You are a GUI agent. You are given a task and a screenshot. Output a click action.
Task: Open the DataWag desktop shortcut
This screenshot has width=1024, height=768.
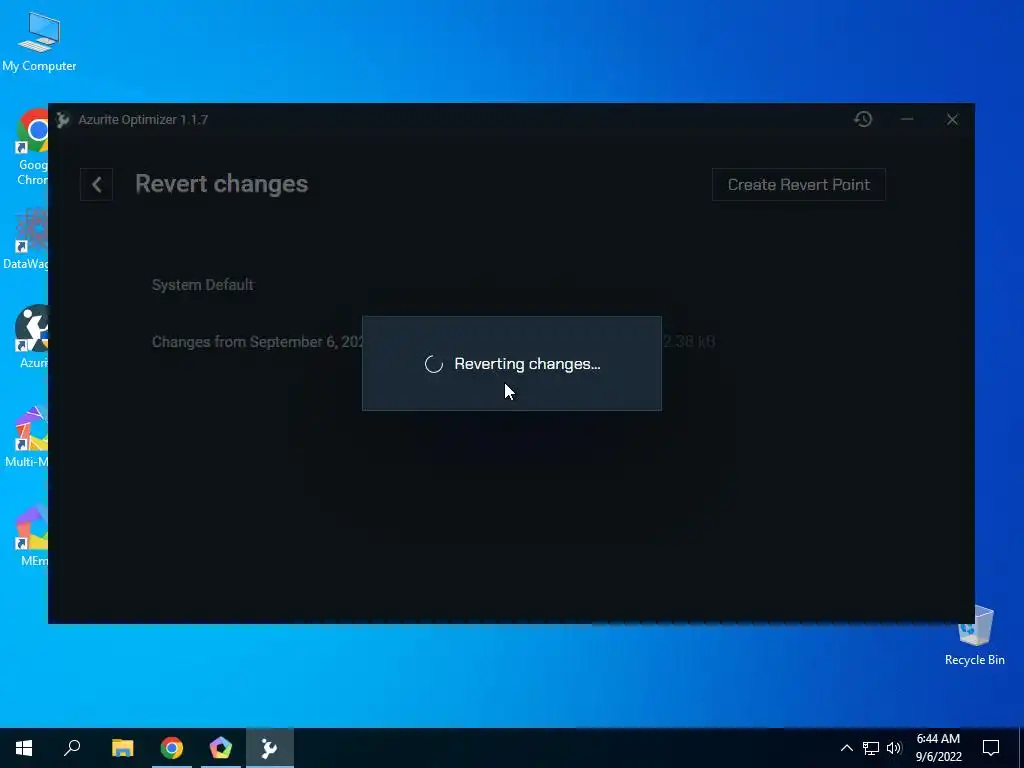click(x=26, y=239)
